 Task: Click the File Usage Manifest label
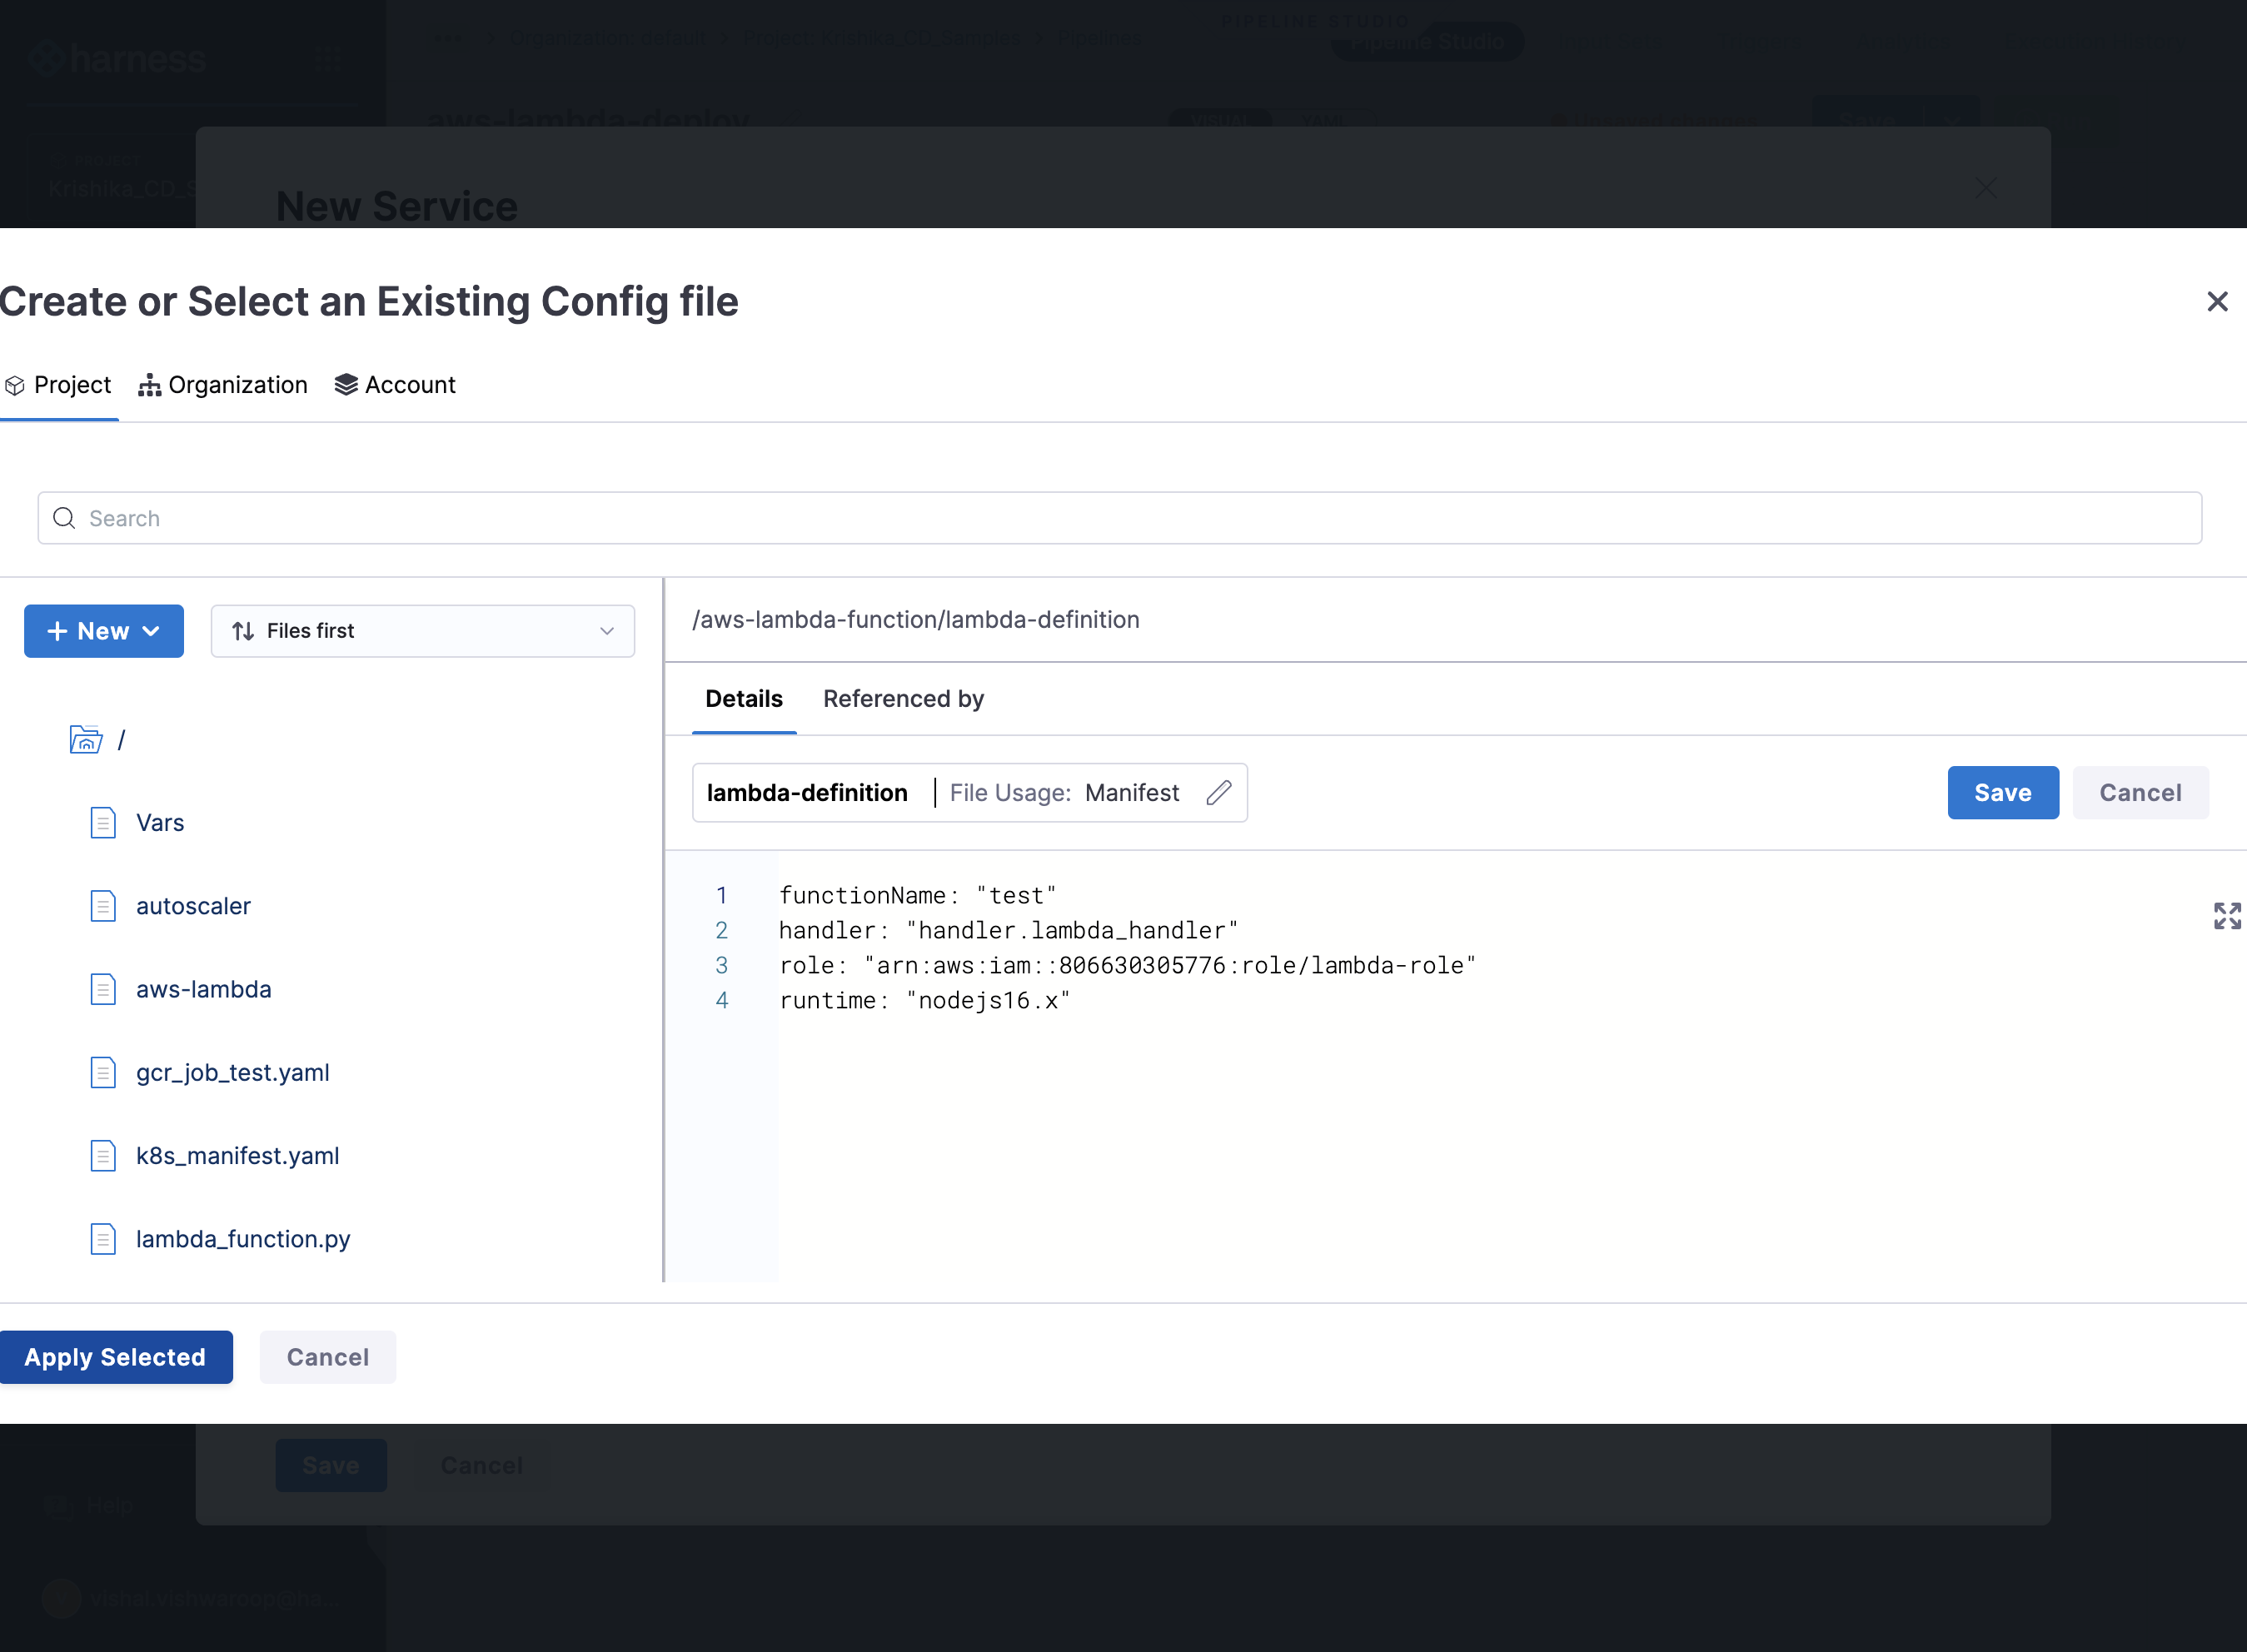[x=1064, y=793]
